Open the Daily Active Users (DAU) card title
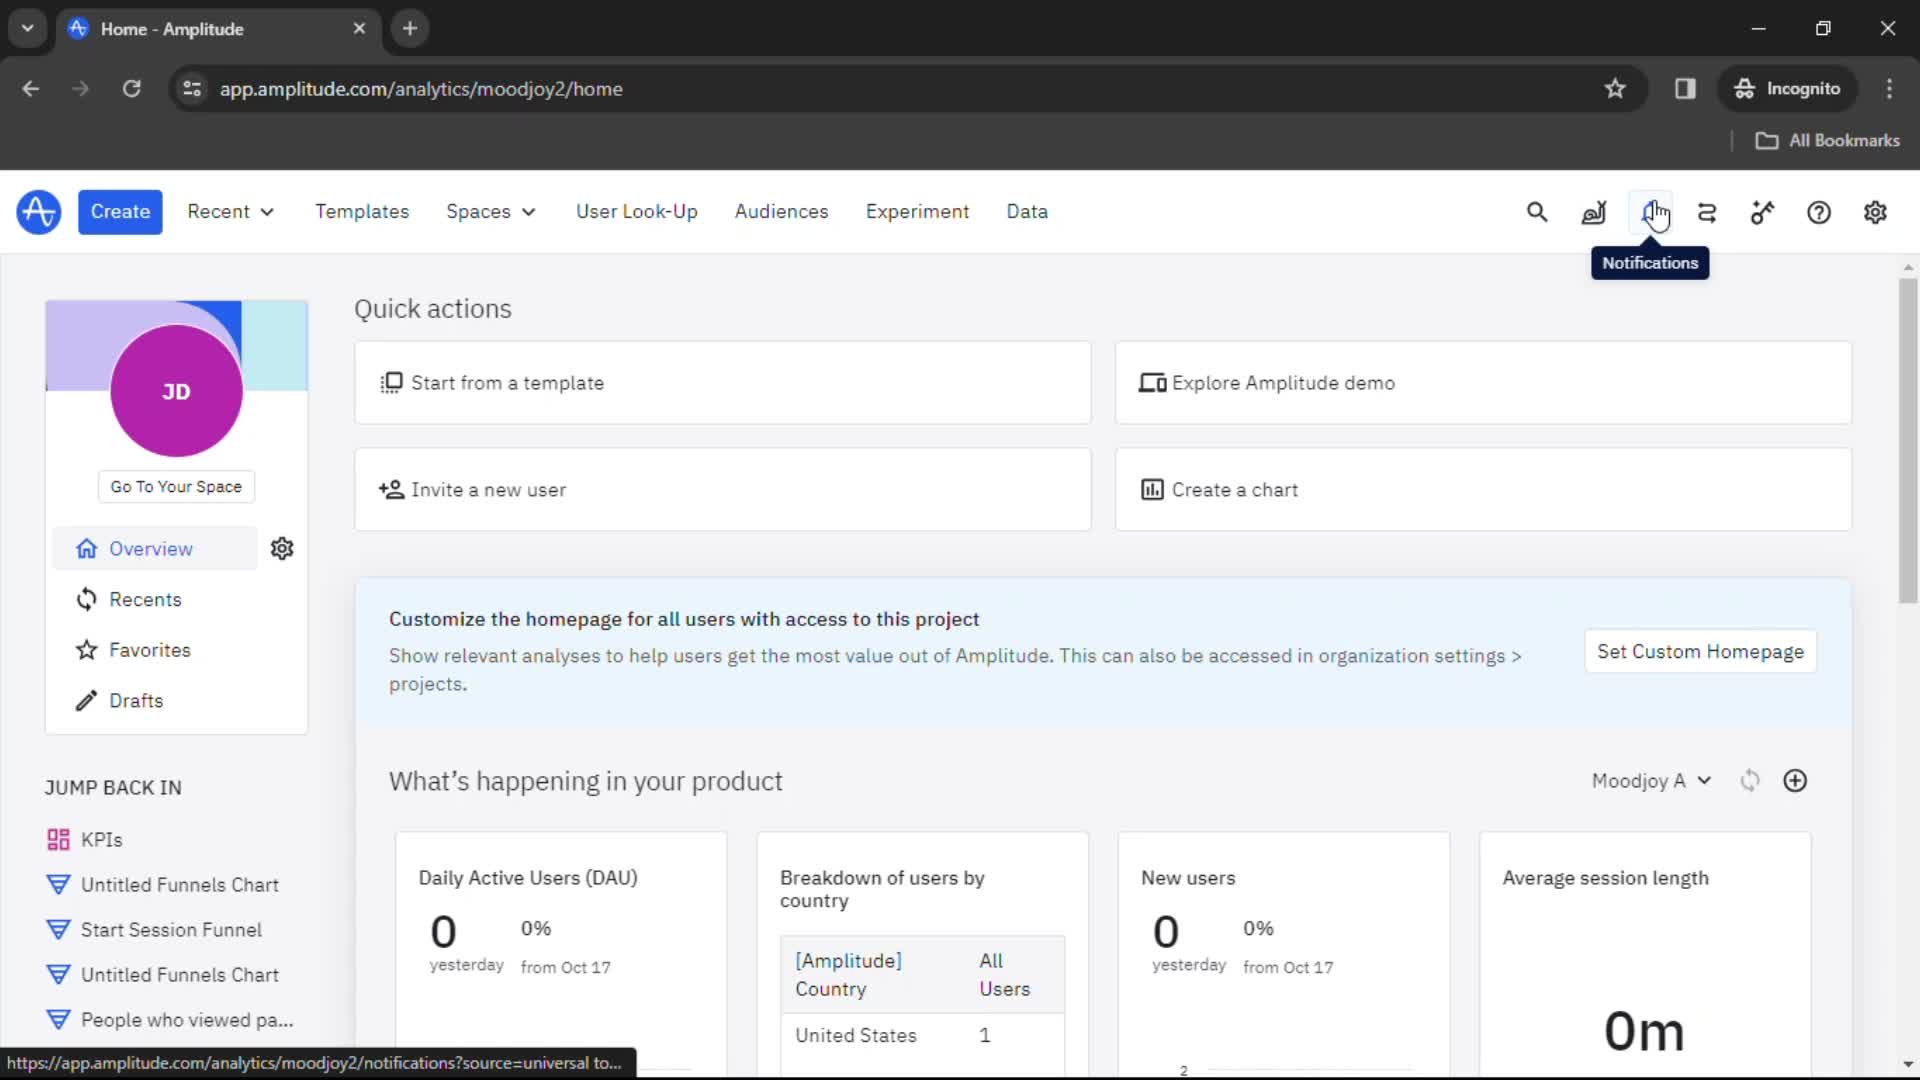Image resolution: width=1920 pixels, height=1080 pixels. [528, 878]
